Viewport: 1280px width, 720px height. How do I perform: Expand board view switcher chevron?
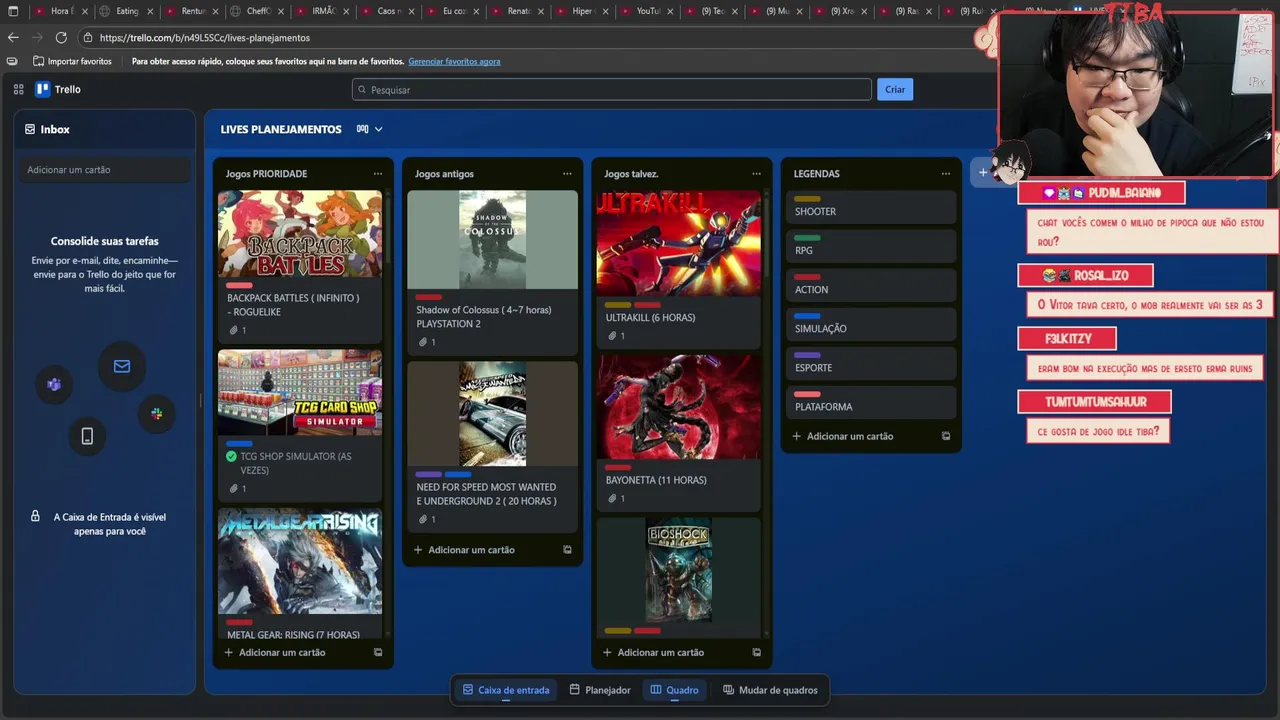[x=378, y=129]
